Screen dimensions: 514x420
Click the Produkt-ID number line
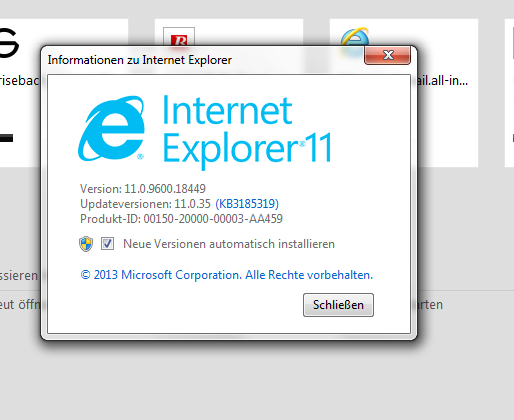181,219
